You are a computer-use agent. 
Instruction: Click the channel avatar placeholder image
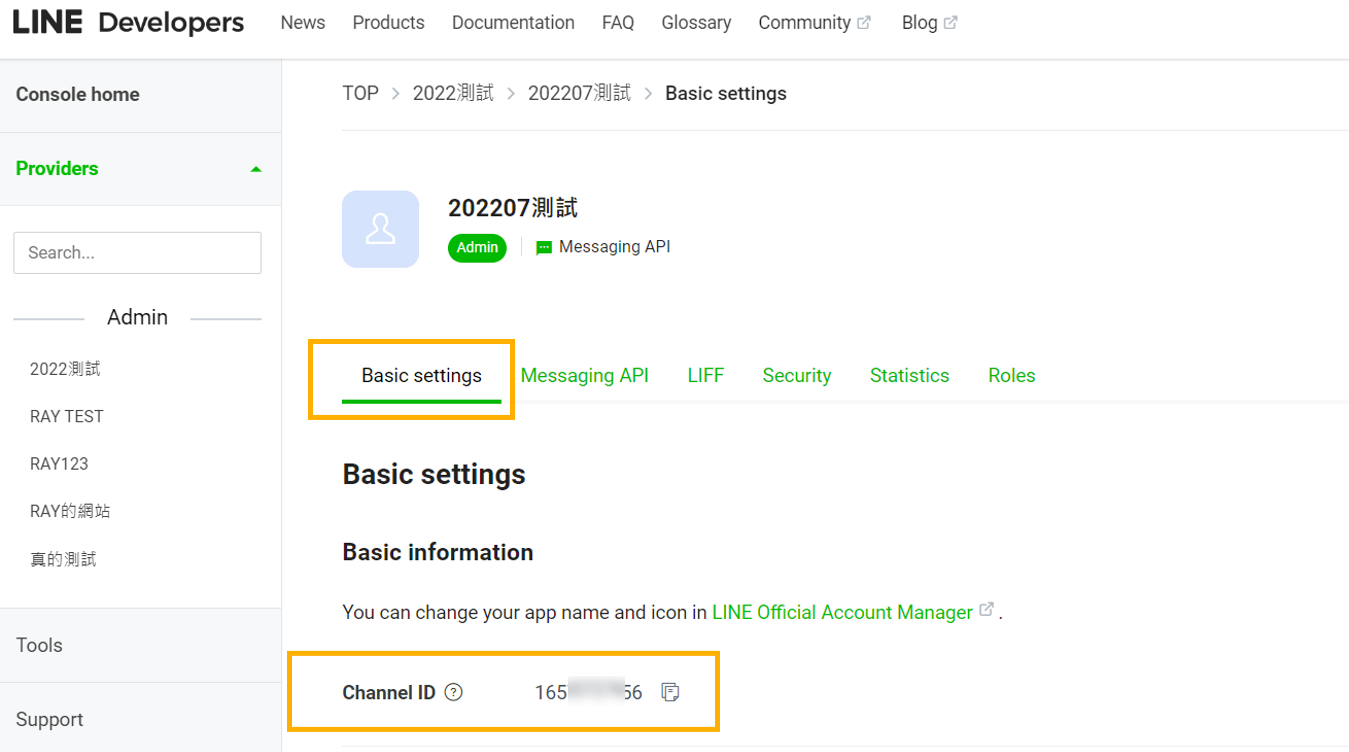click(x=380, y=229)
